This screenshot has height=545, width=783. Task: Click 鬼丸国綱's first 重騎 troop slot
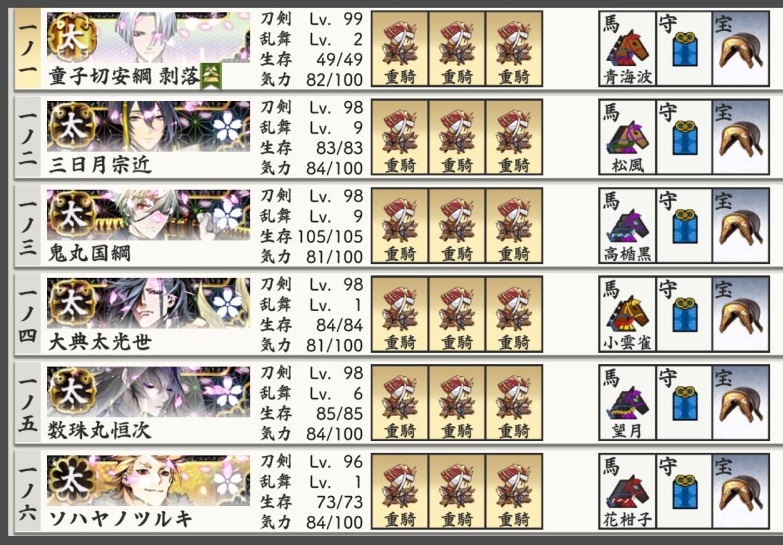pyautogui.click(x=400, y=226)
